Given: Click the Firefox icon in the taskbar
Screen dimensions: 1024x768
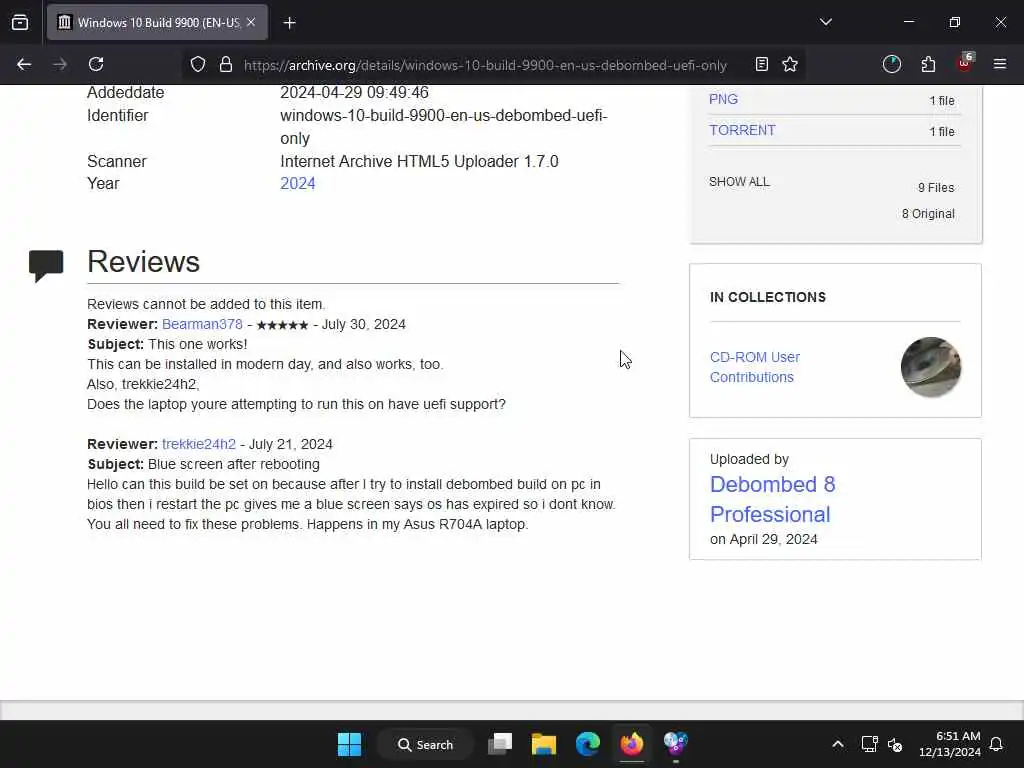Looking at the screenshot, I should [x=632, y=744].
